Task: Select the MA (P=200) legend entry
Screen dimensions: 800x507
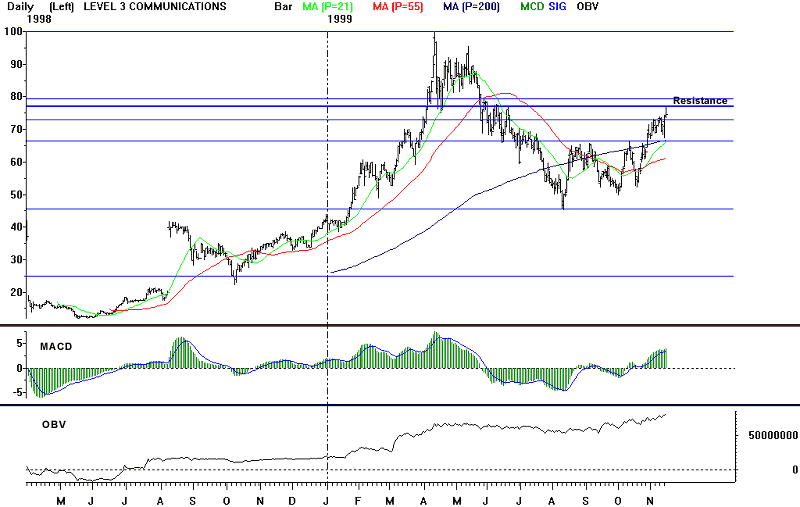Action: pyautogui.click(x=471, y=7)
